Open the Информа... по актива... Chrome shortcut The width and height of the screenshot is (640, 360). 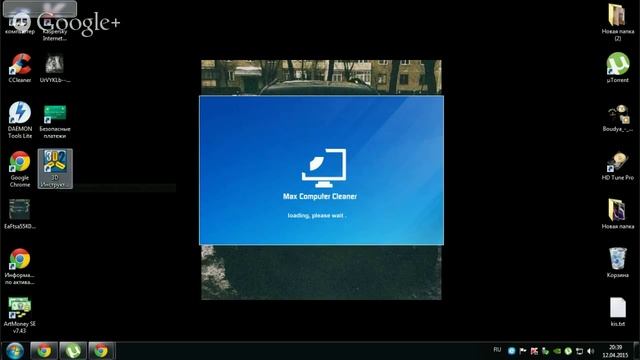20,267
